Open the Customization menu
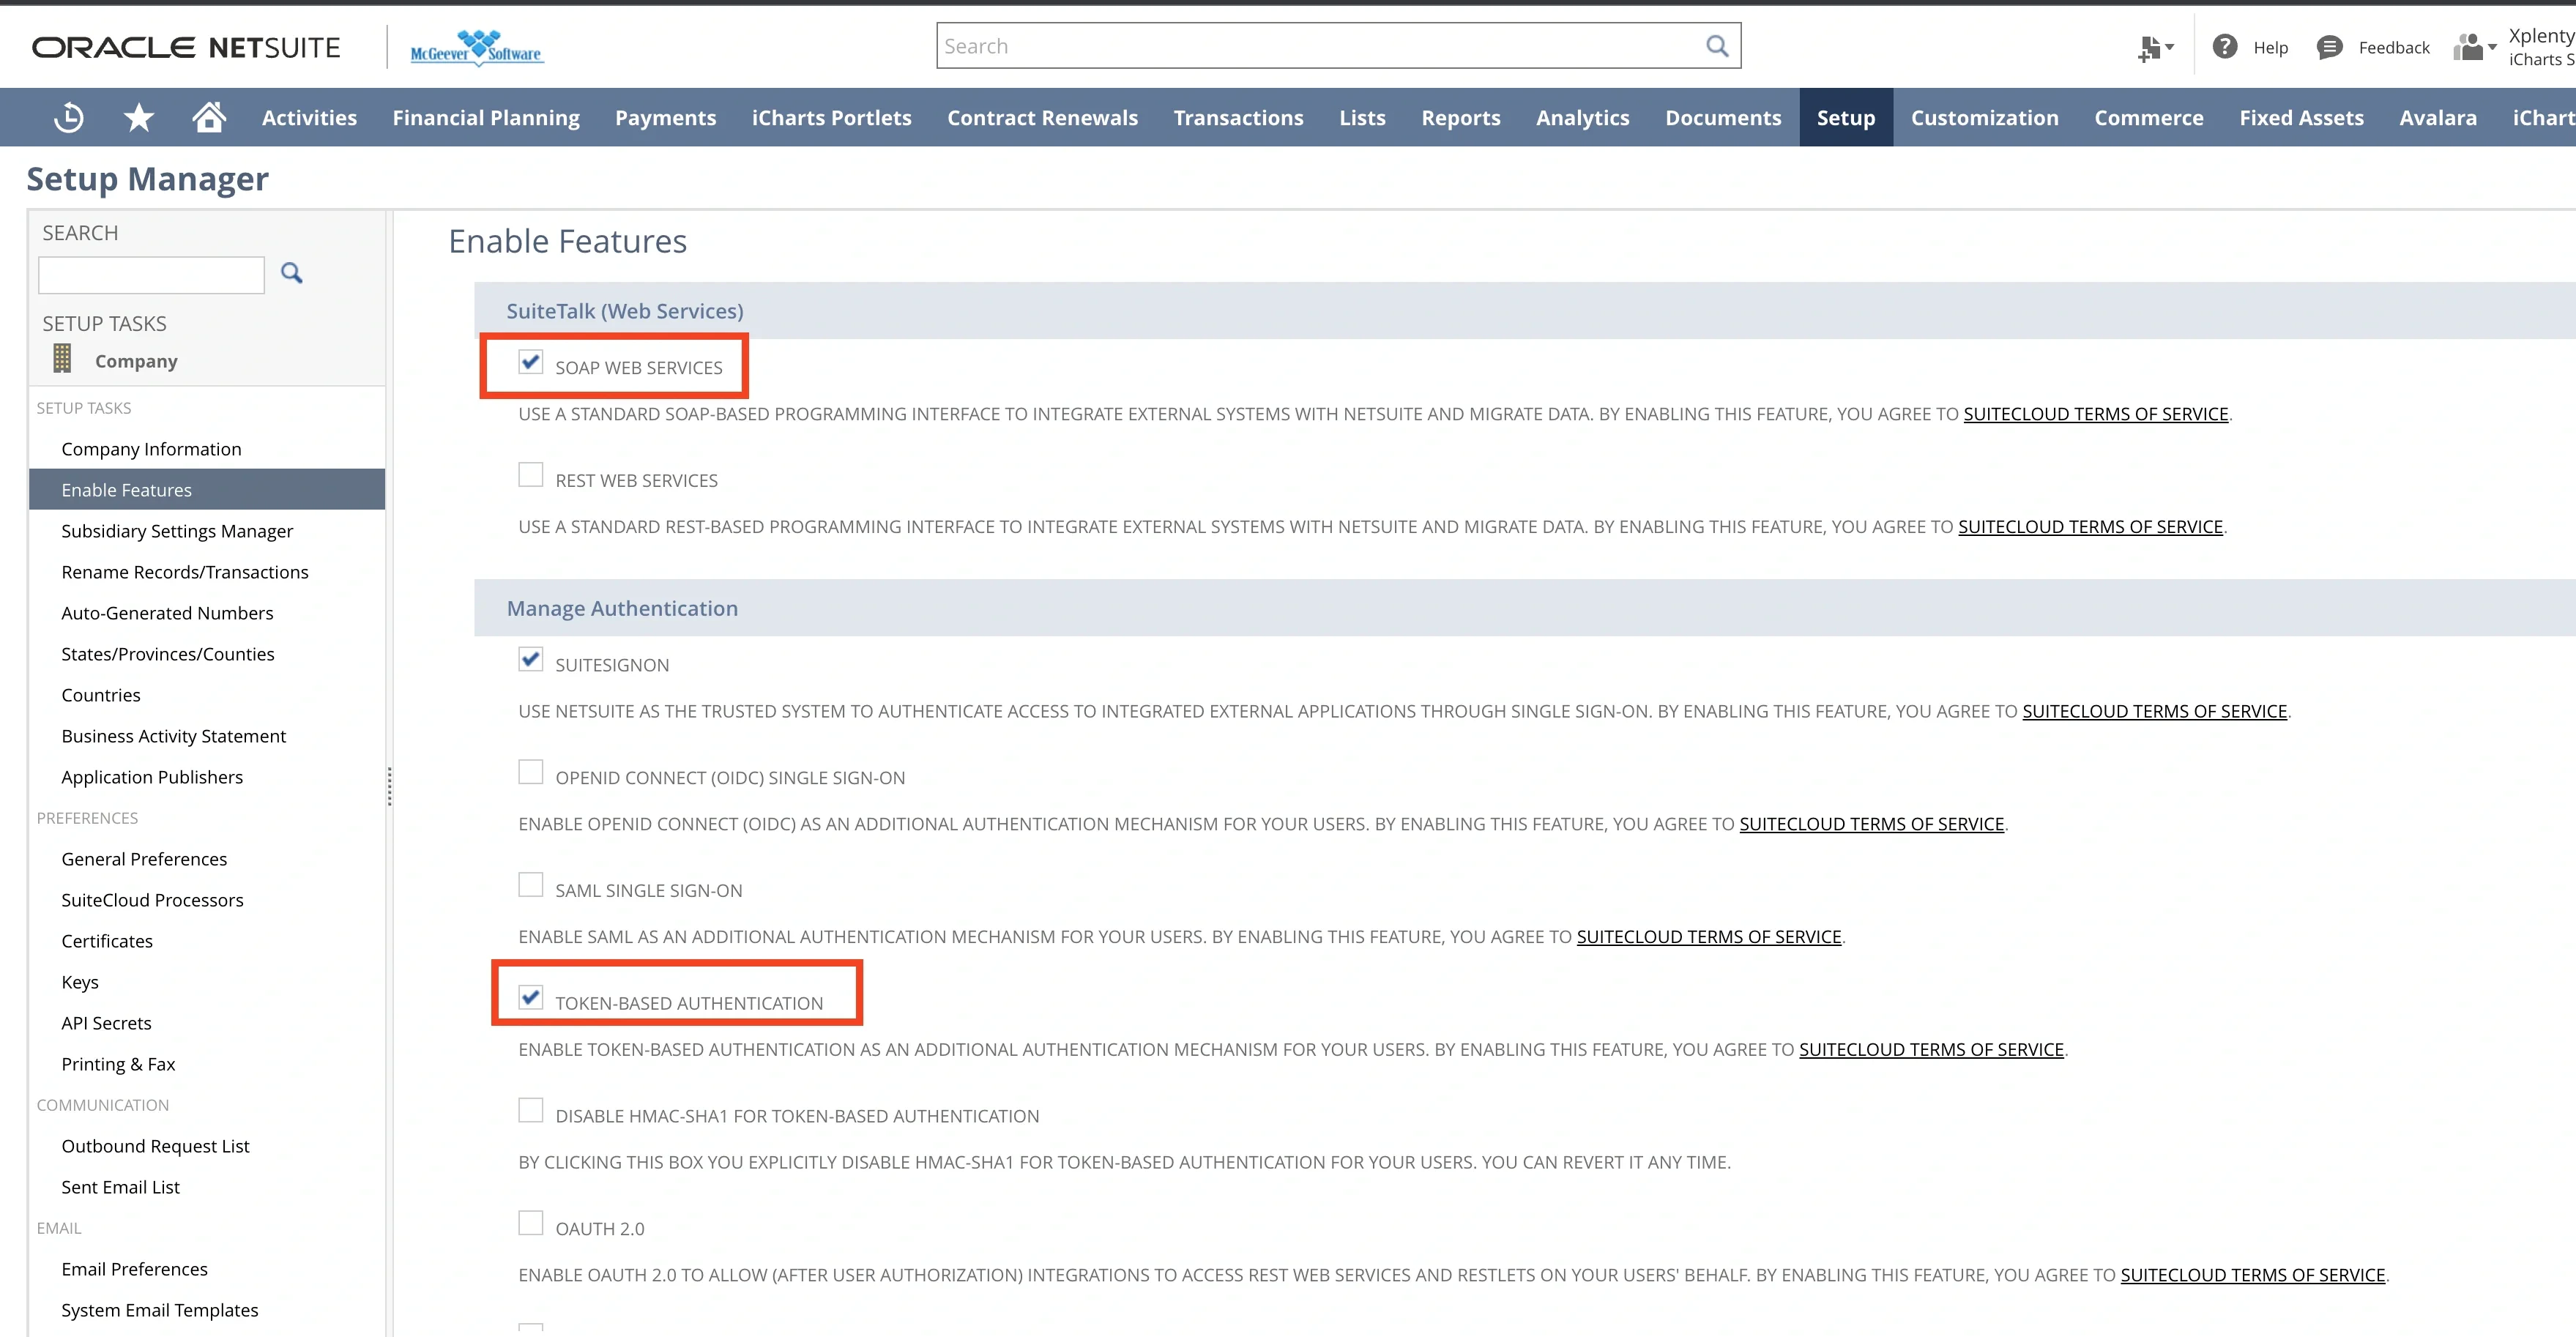The image size is (2576, 1337). pyautogui.click(x=1984, y=118)
